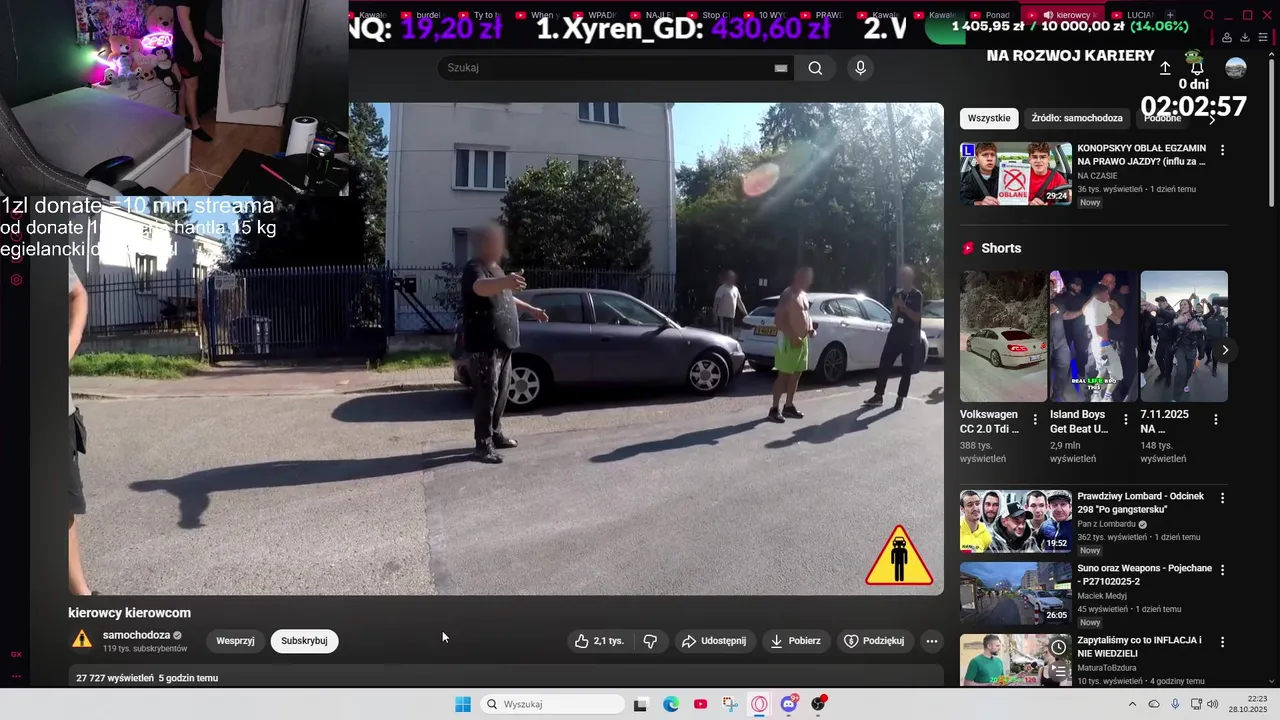
Task: Open the KONOPSKYY OBLAŁ EGZAMIN video thumbnail
Action: pyautogui.click(x=1016, y=174)
